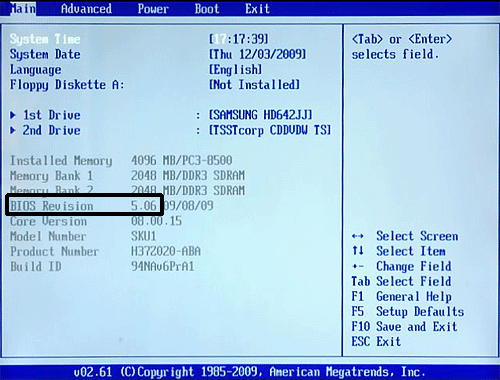Click the Model Number label
Viewport: 500px width, 380px height.
click(x=48, y=236)
